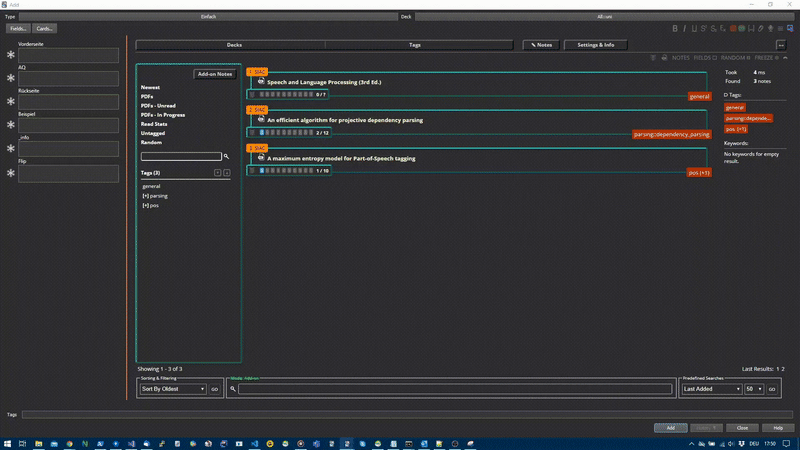Sticky-toggle the _info field
800x450 pixels.
tap(11, 148)
